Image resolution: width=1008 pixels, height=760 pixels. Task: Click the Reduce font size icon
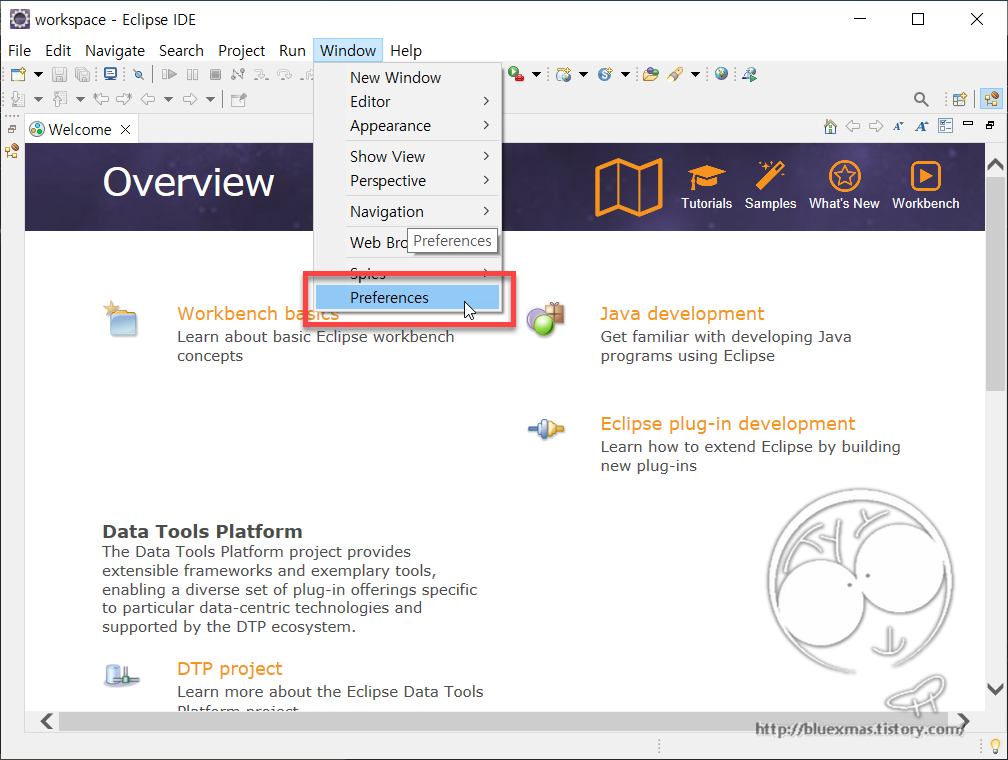pos(899,127)
